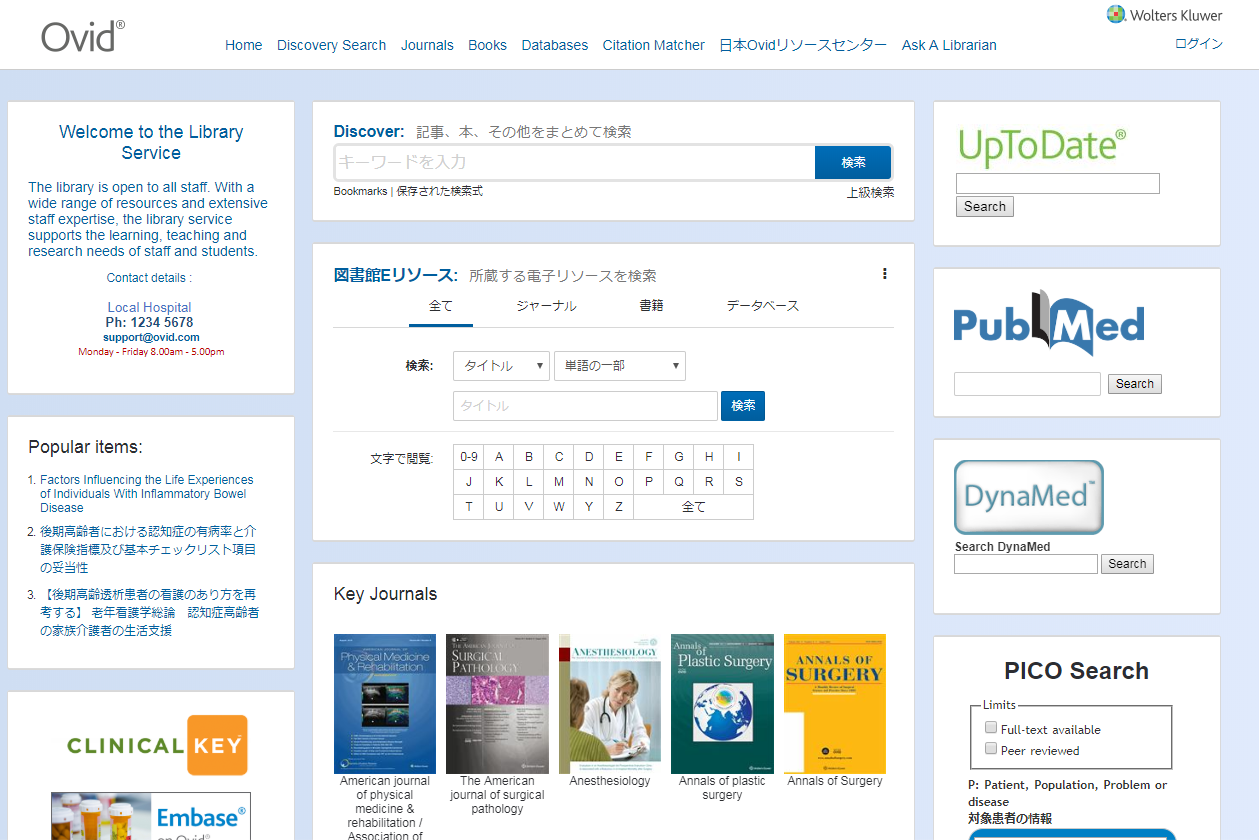1259x840 pixels.
Task: Enable the Full-text available checkbox
Action: 991,728
